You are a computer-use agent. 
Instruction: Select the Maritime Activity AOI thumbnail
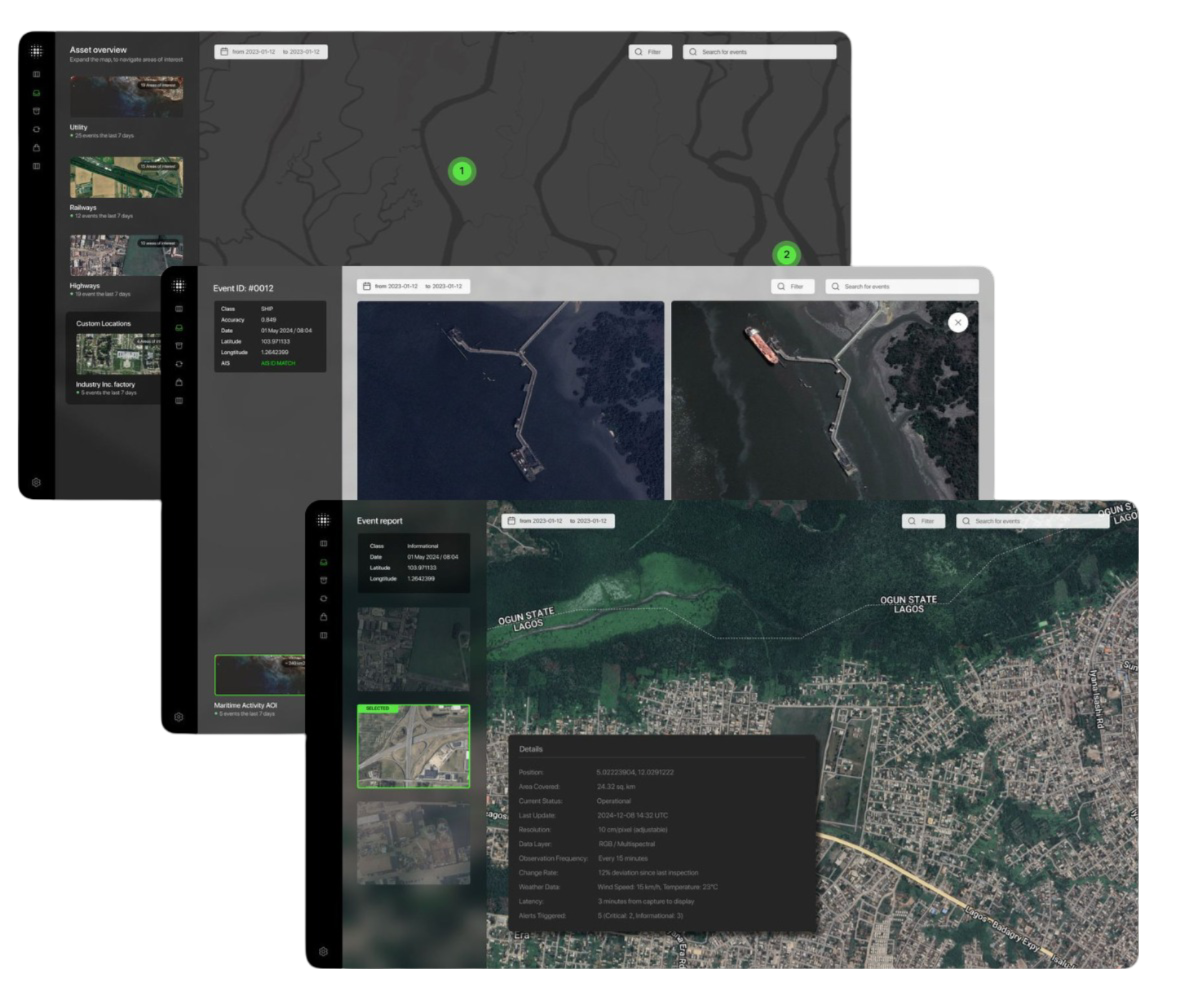pos(259,675)
